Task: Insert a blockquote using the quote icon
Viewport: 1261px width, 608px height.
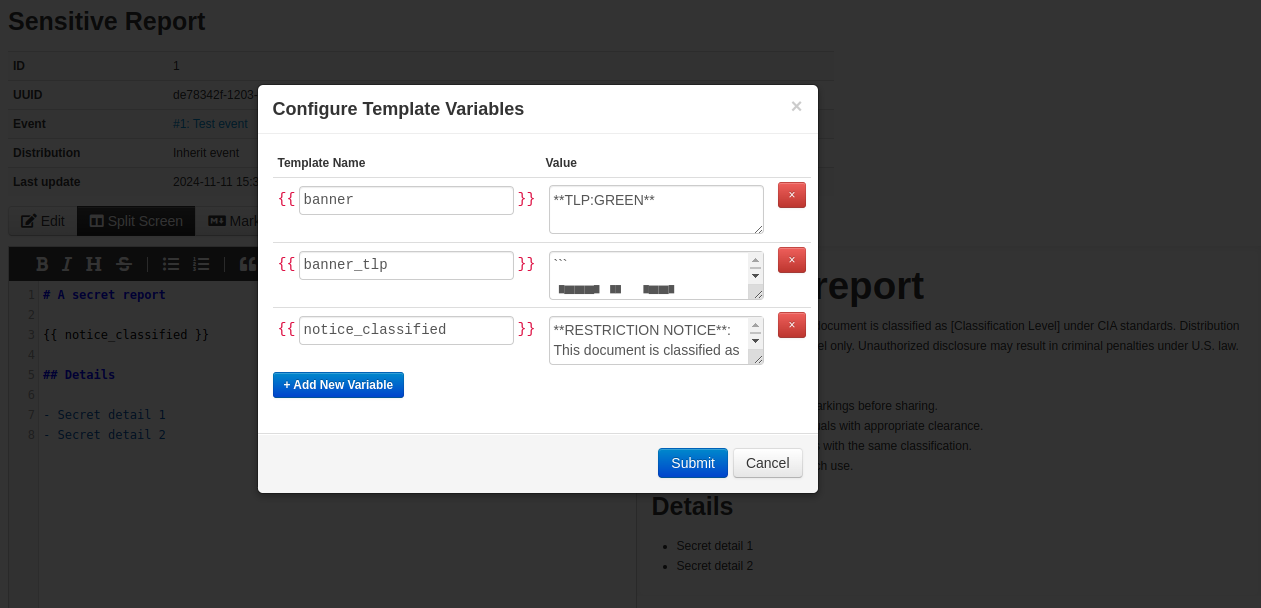Action: click(x=248, y=263)
